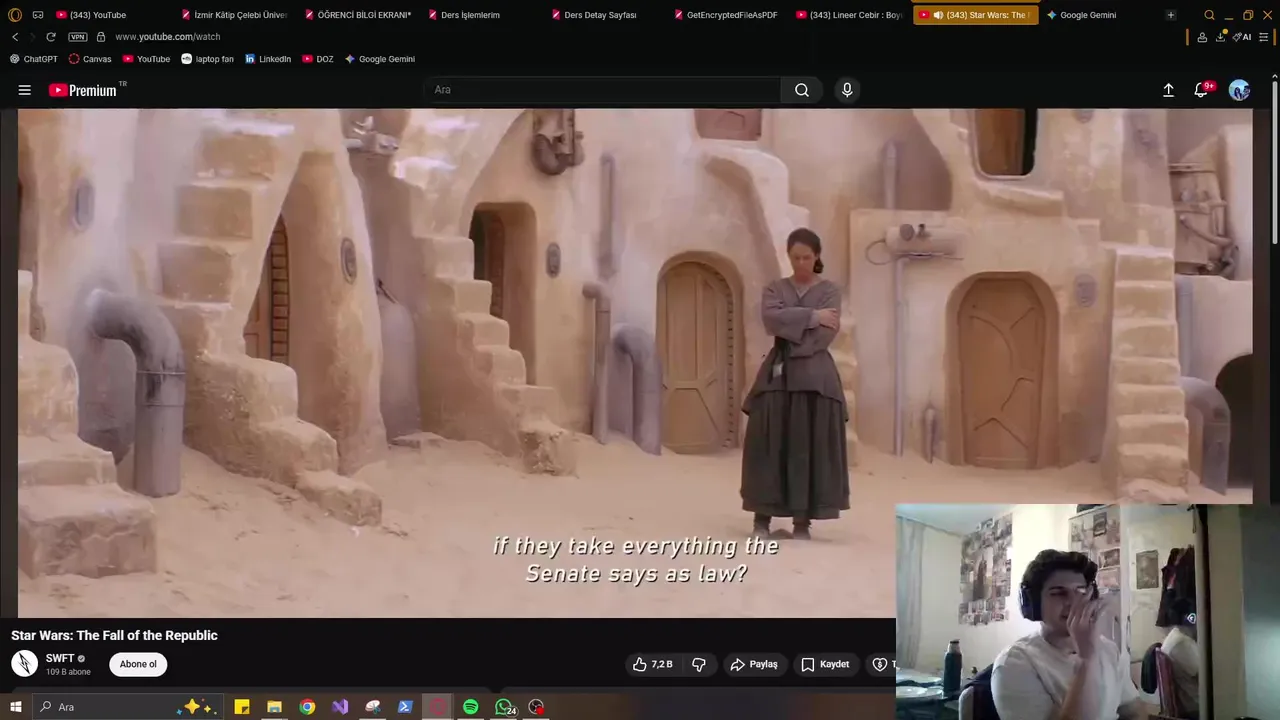Start voice search with the microphone

pos(847,90)
